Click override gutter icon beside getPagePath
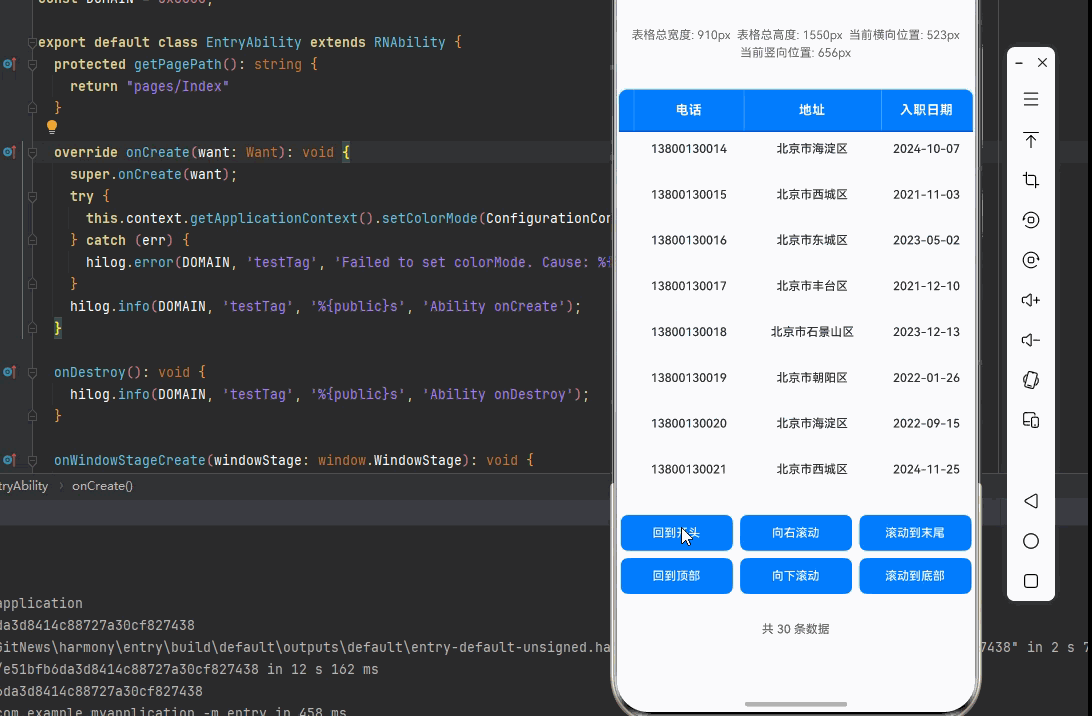This screenshot has height=716, width=1092. tap(9, 64)
